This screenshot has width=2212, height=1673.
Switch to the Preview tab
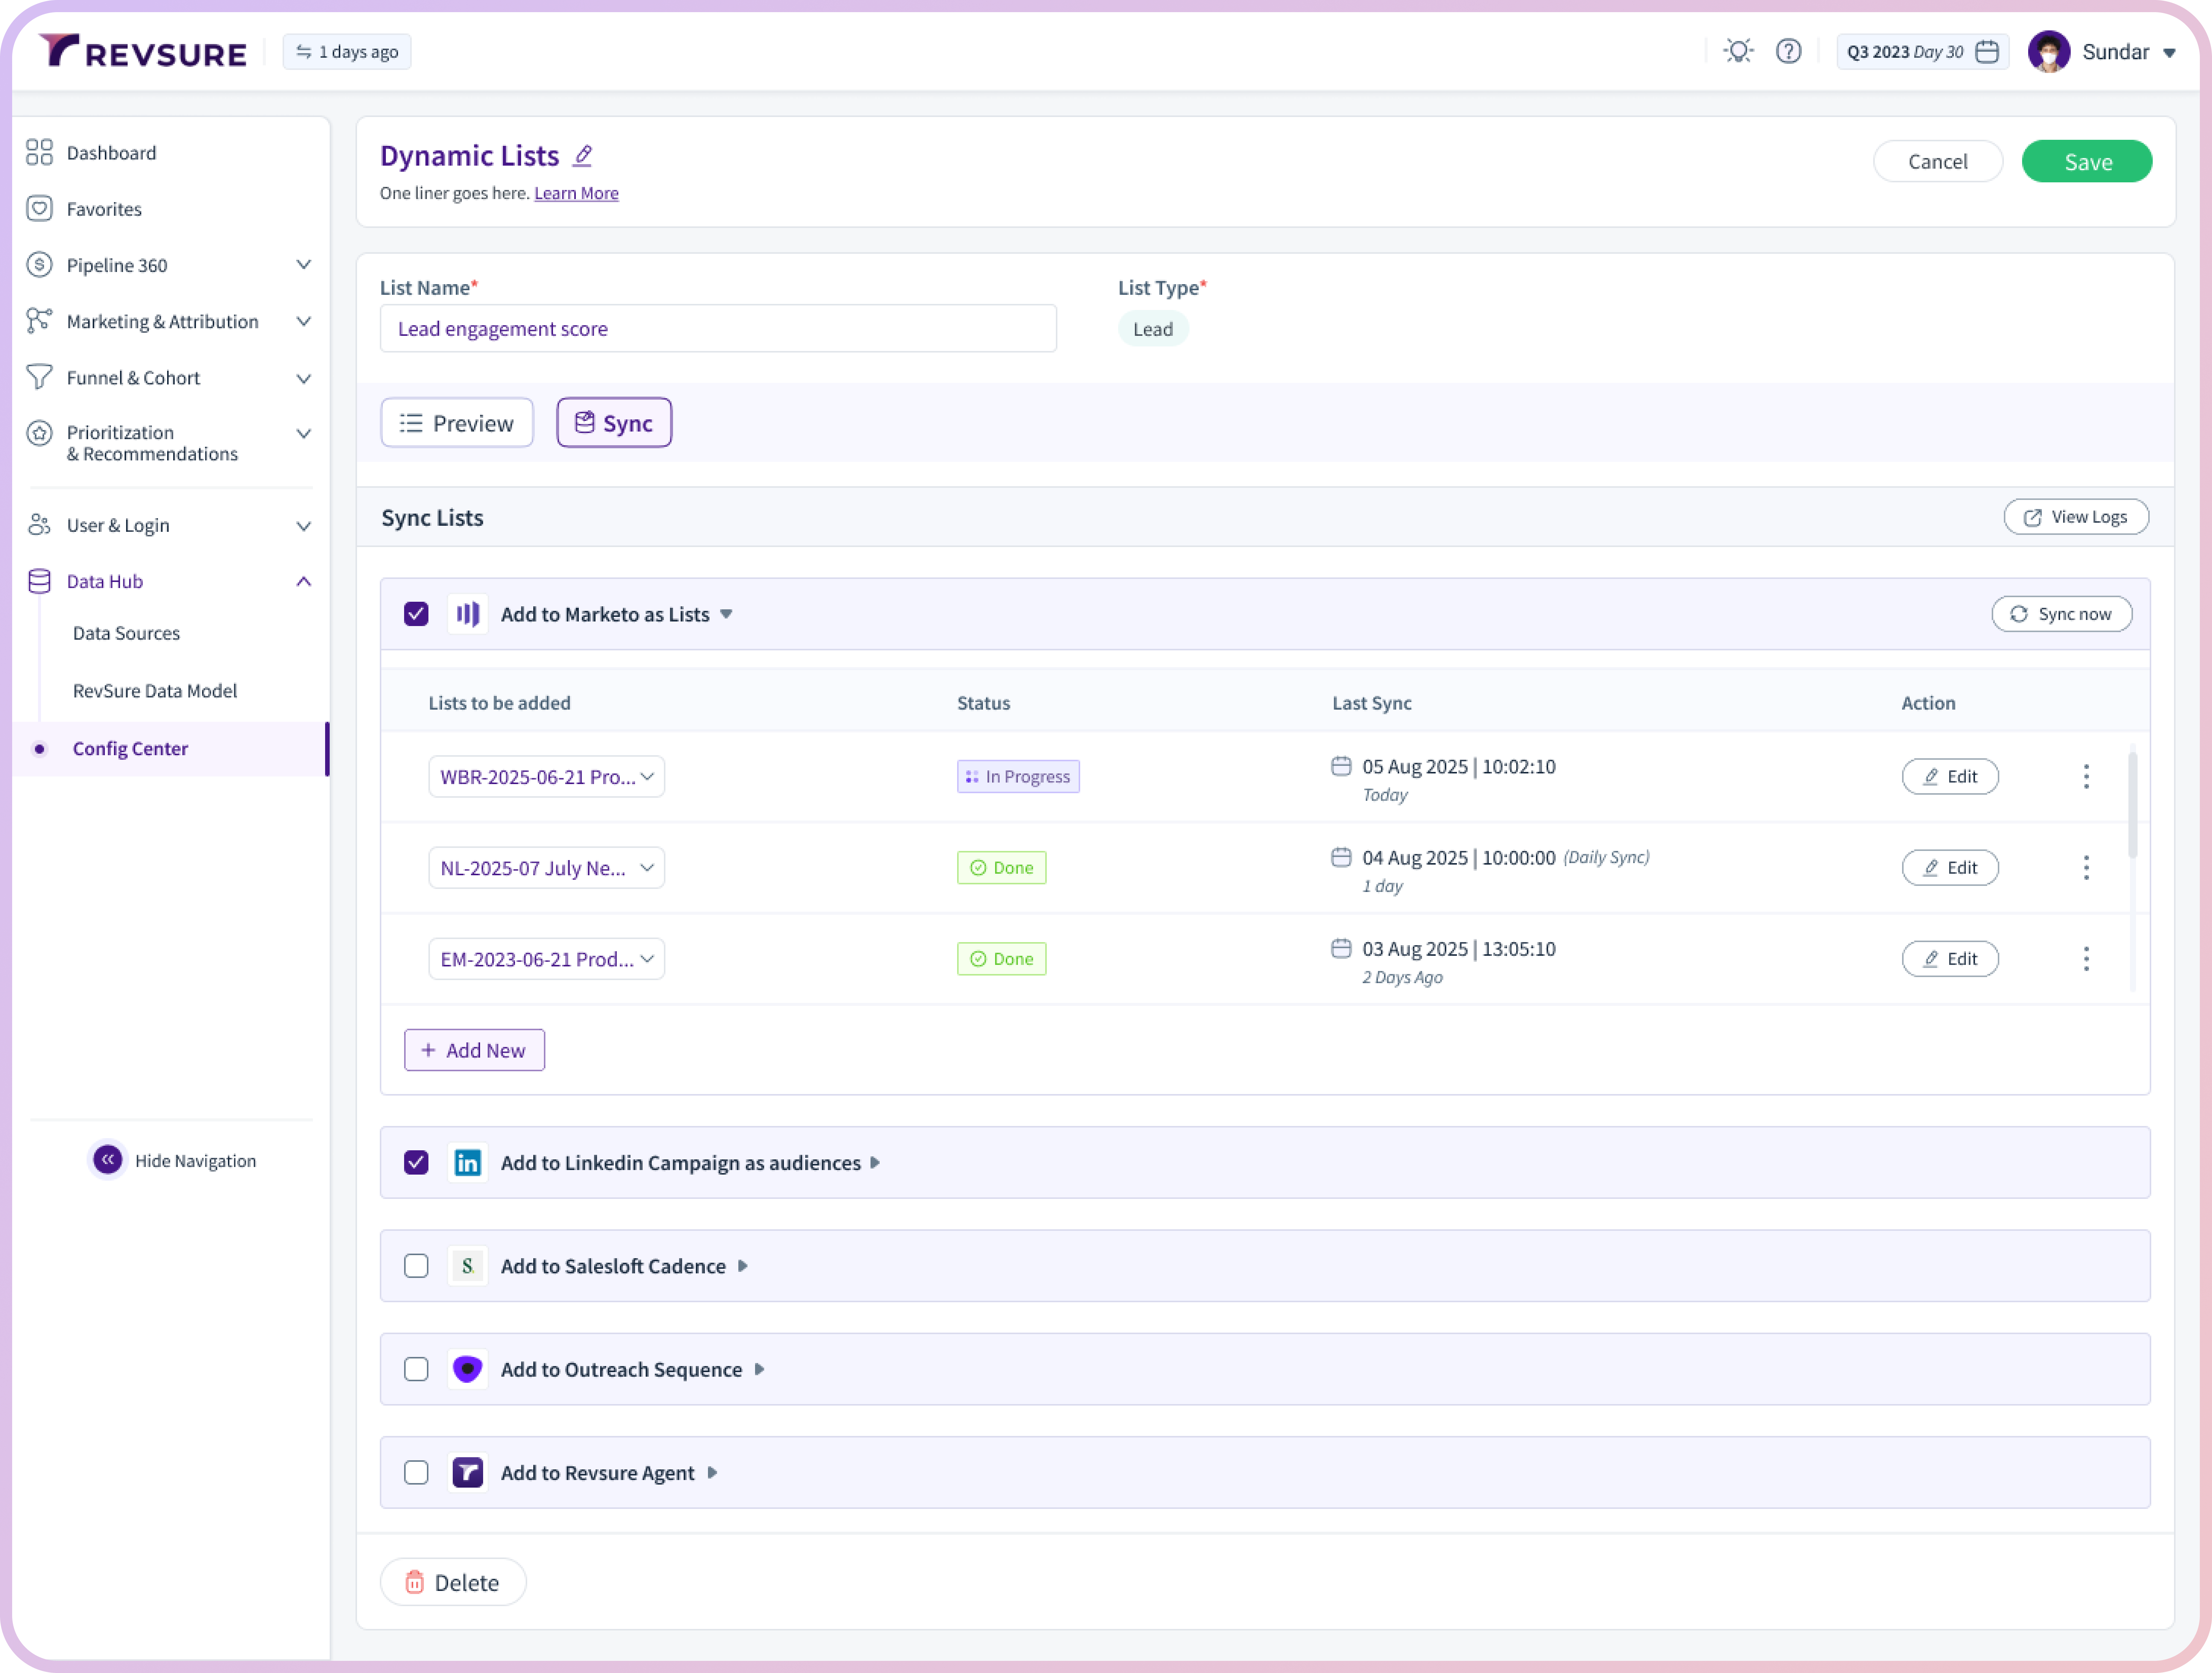tap(457, 423)
